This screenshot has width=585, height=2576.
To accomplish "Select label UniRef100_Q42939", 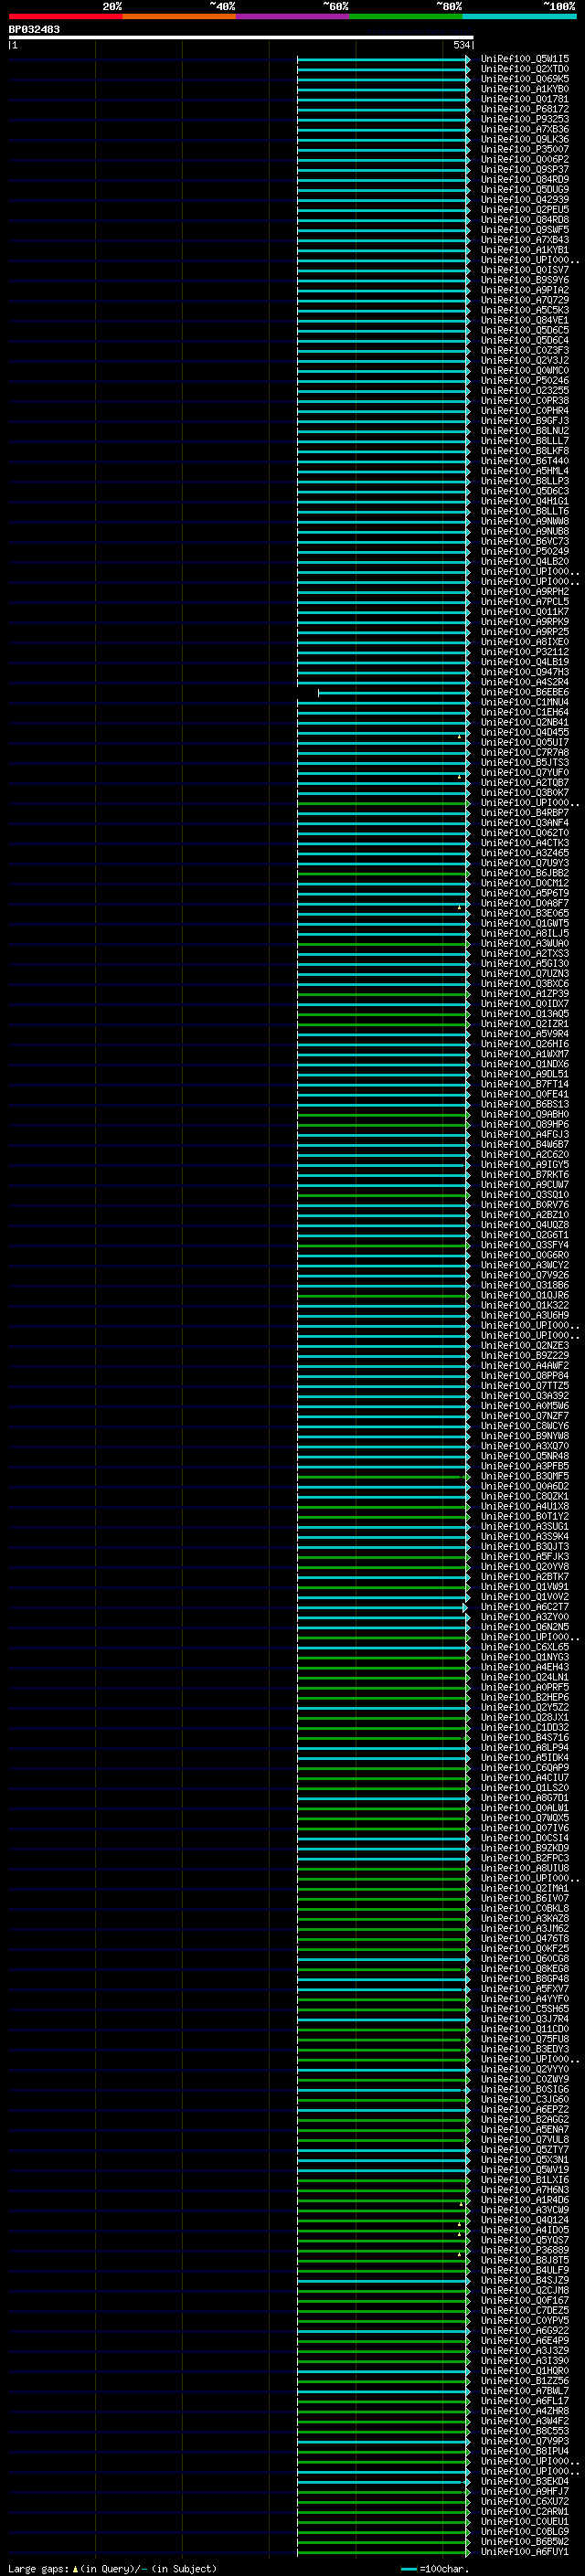I will click(x=525, y=199).
